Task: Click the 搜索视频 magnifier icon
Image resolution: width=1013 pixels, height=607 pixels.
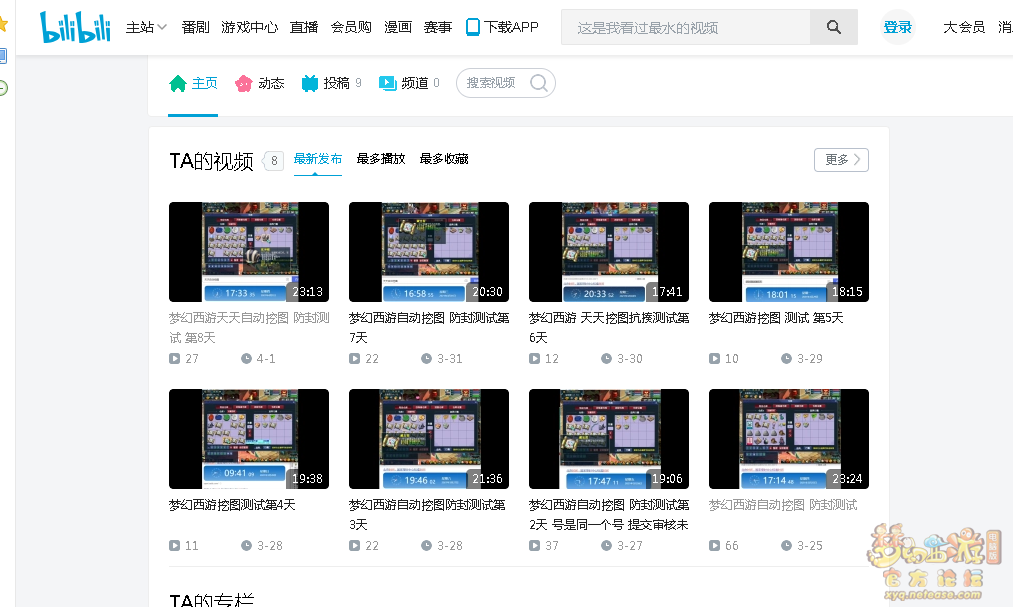Action: (x=539, y=83)
